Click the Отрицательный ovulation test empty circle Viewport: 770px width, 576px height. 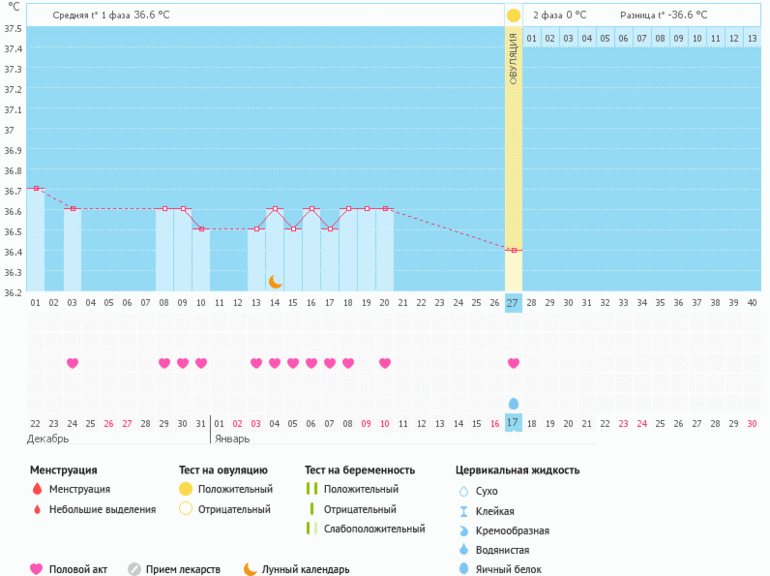pos(185,510)
